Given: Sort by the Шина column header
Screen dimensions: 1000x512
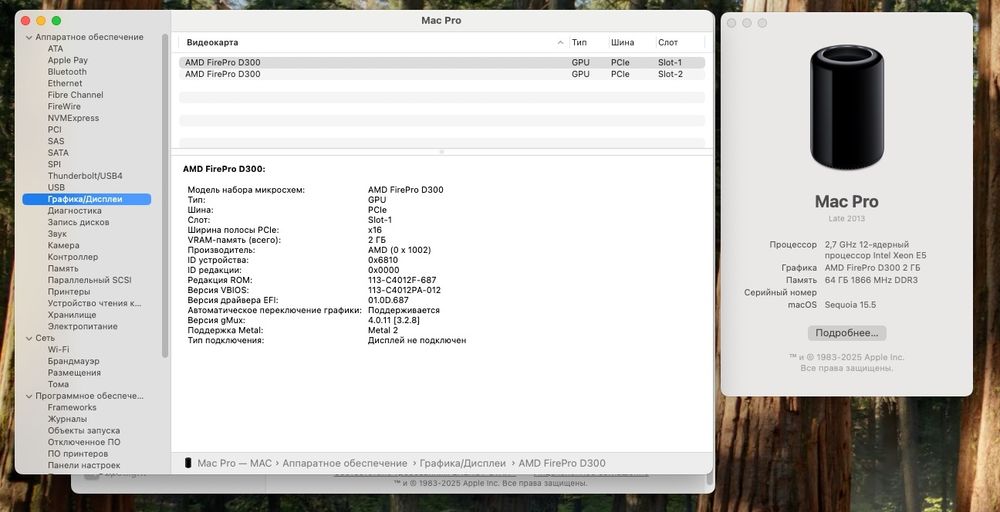Looking at the screenshot, I should pos(622,43).
